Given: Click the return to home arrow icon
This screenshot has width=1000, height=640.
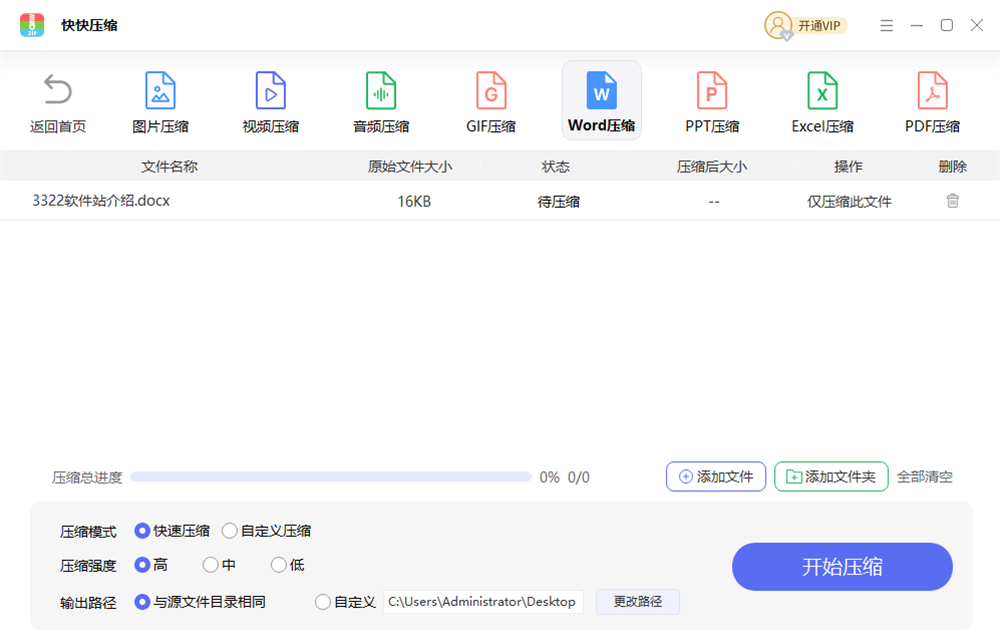Looking at the screenshot, I should [x=58, y=91].
